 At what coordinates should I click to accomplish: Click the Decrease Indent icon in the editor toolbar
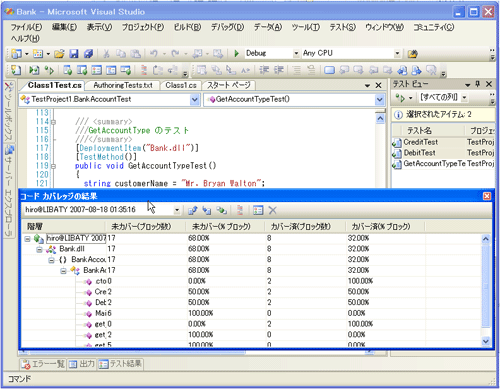[264, 70]
